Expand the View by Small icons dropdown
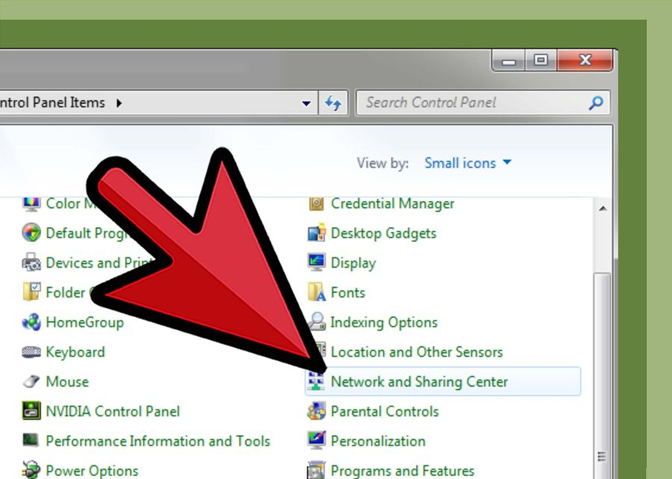 point(468,163)
